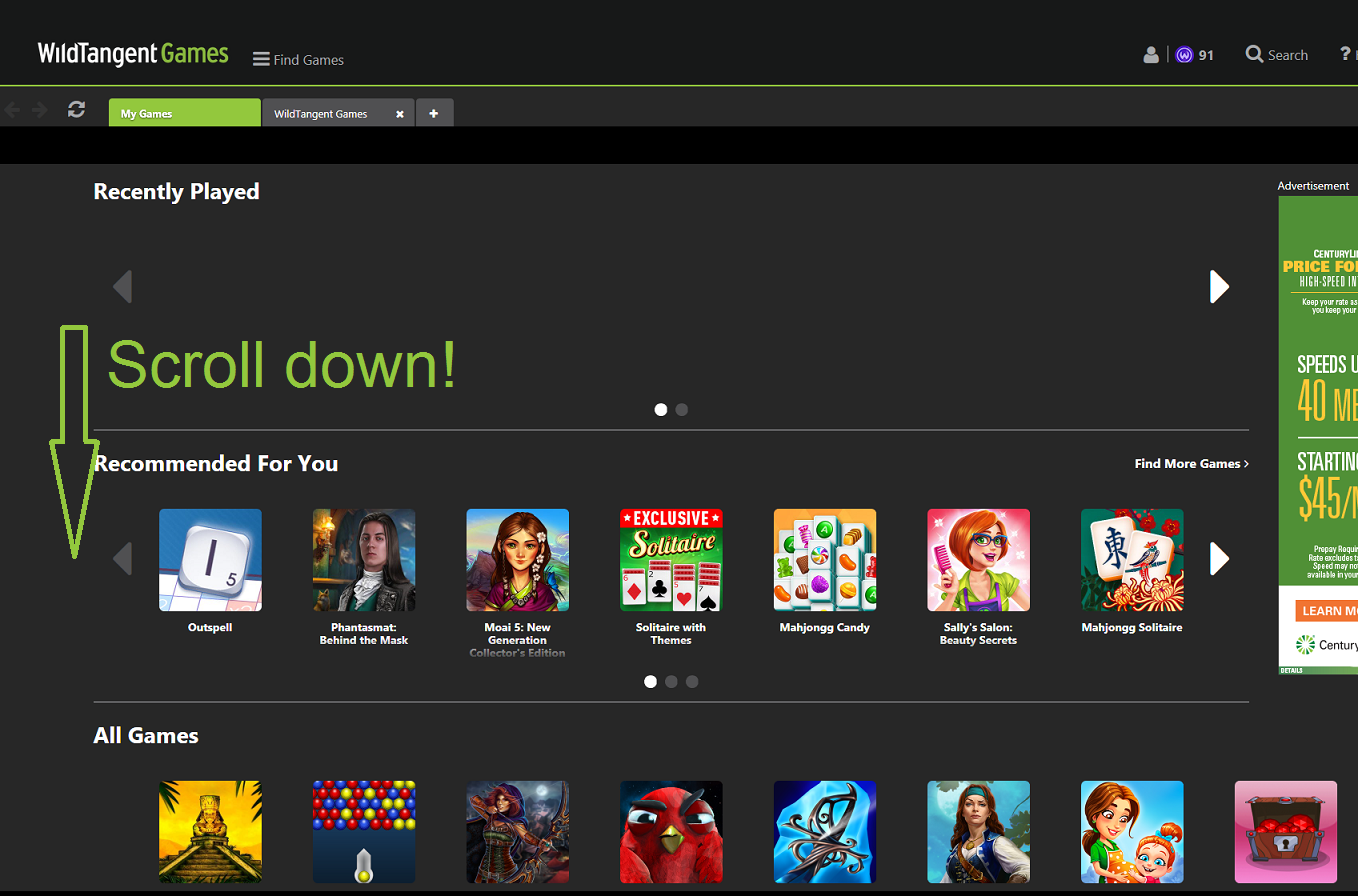Viewport: 1358px width, 896px height.
Task: Open the red angry bird game tile
Action: coord(672,832)
